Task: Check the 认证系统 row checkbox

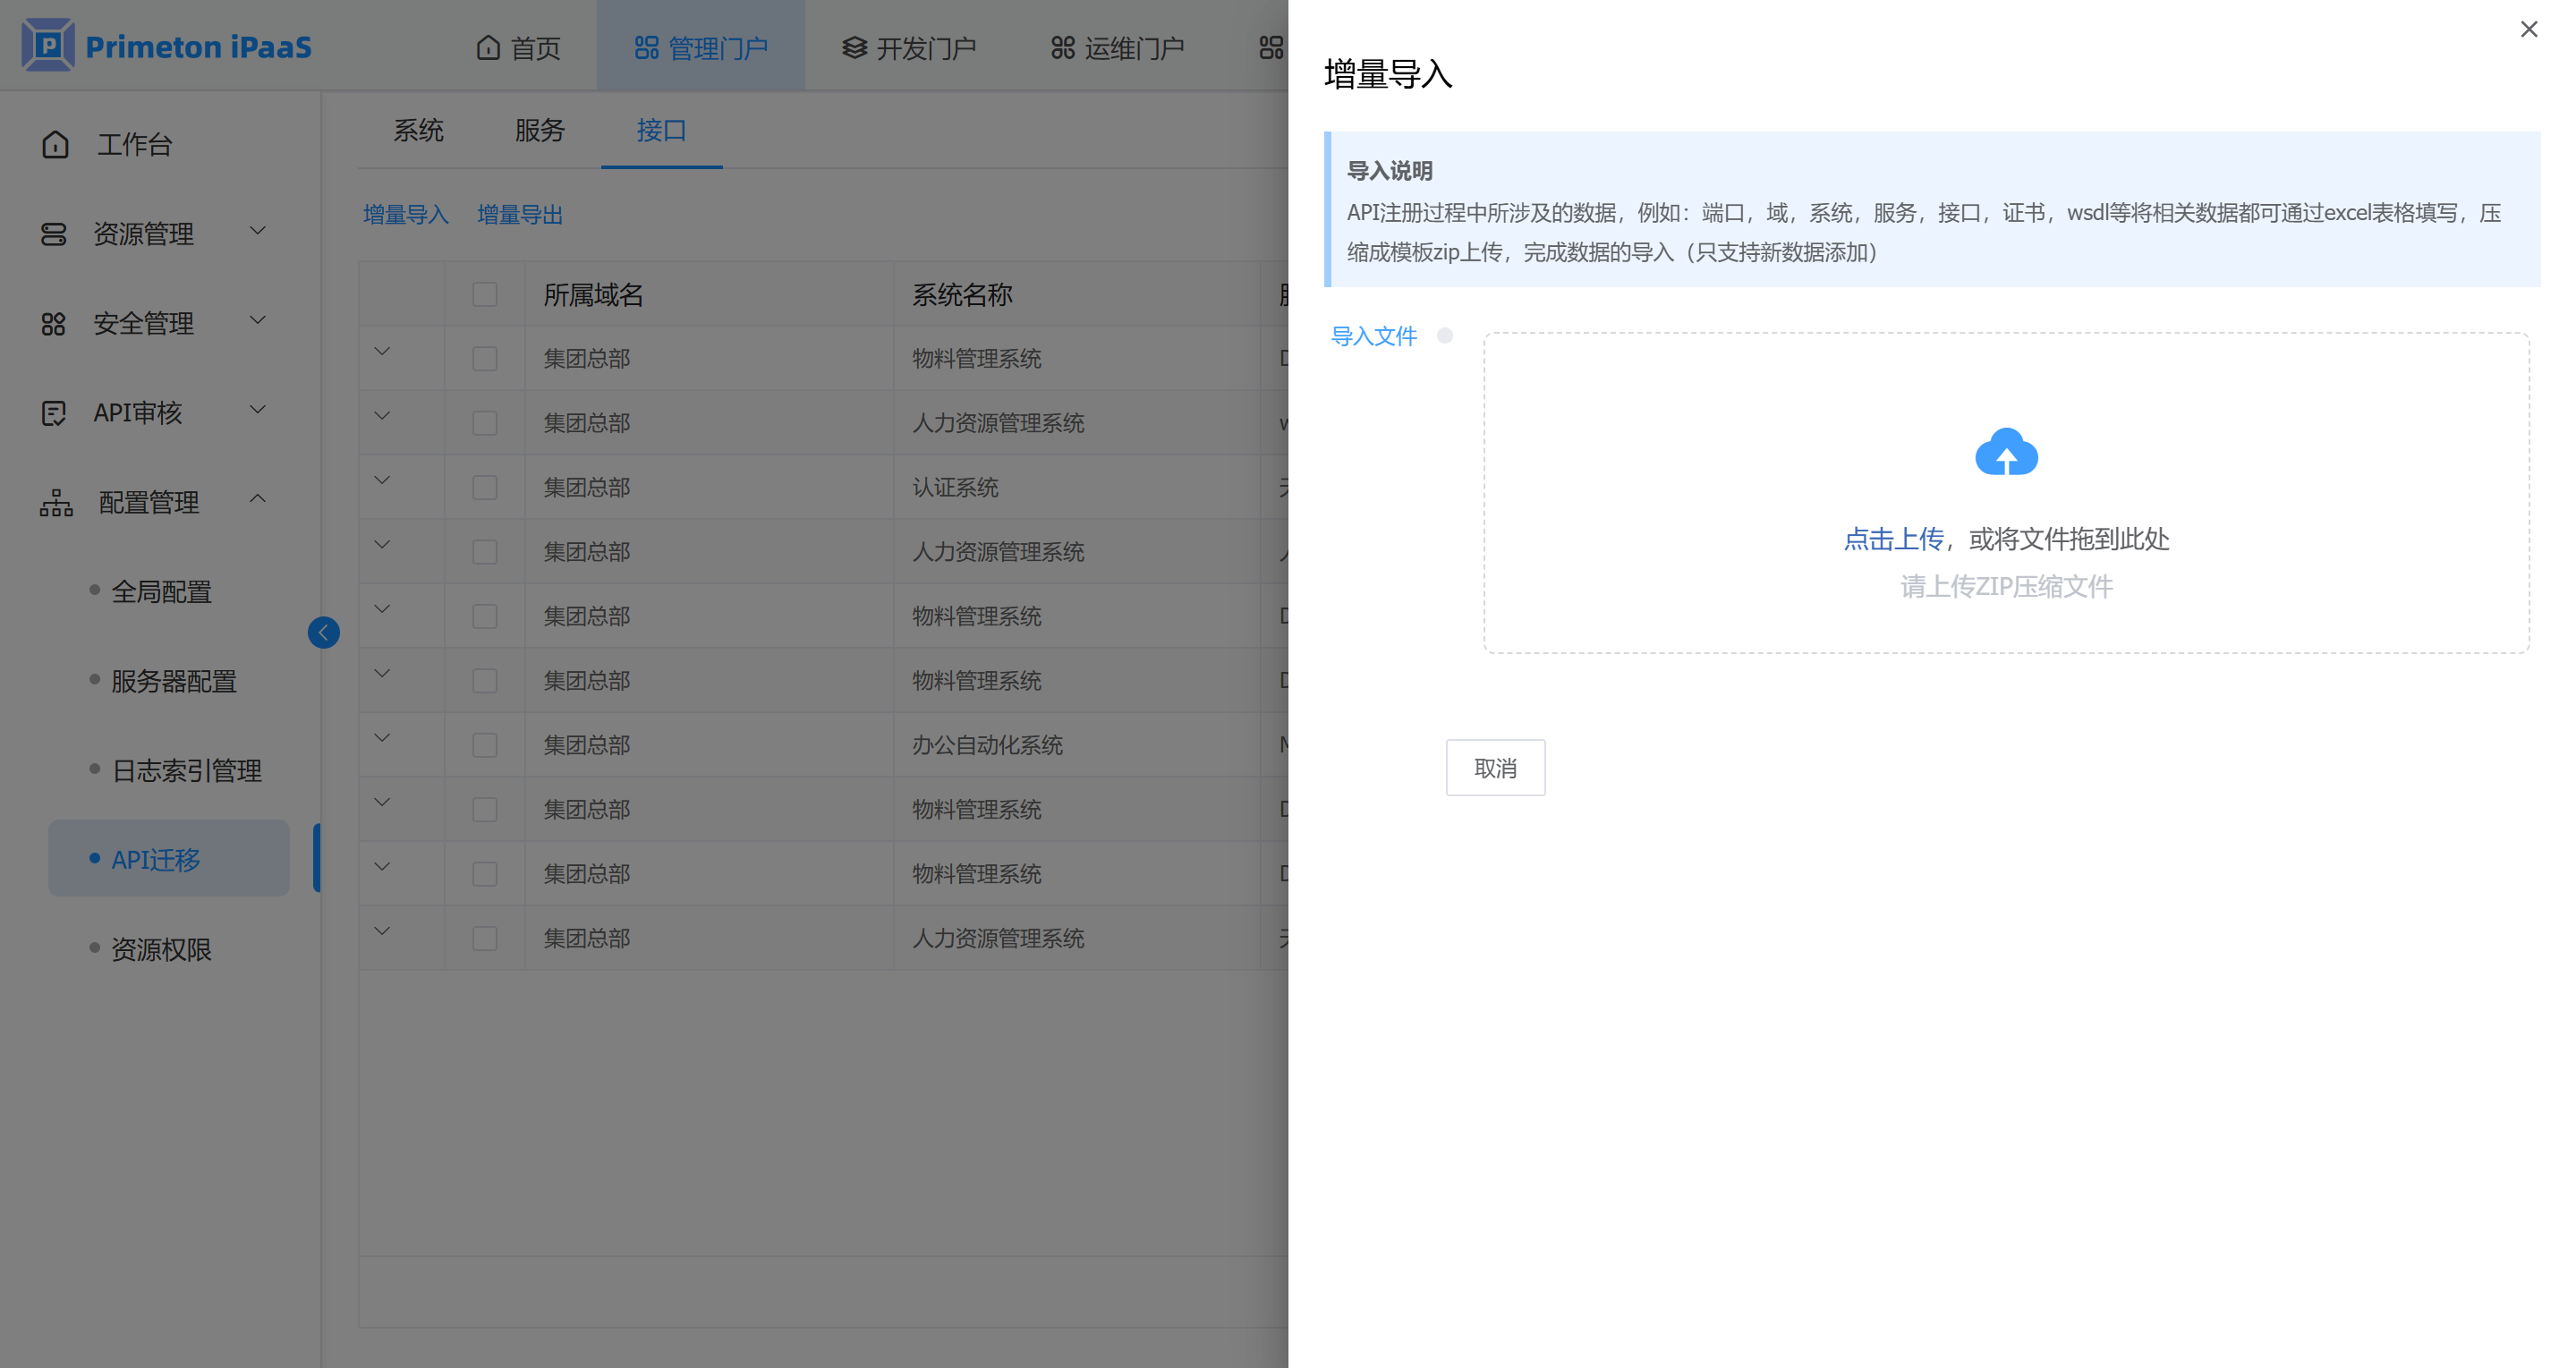Action: [485, 487]
